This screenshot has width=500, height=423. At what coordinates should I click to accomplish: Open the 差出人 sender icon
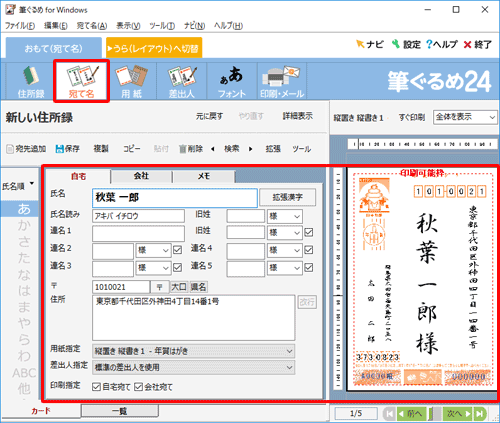(x=182, y=81)
